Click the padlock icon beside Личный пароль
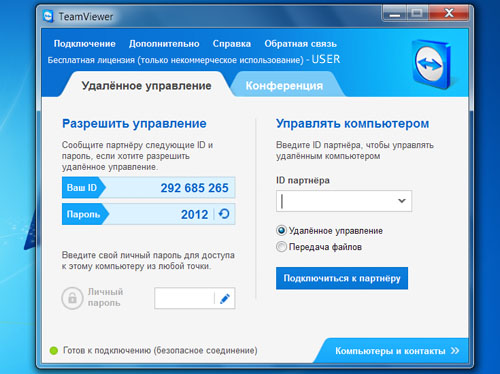This screenshot has height=374, width=500. [x=72, y=298]
